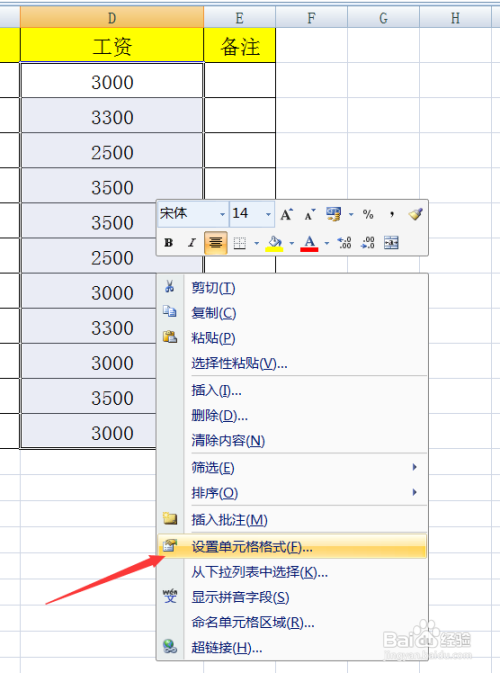Click comment icon beside 插入批注
Viewport: 500px width, 673px height.
click(170, 518)
